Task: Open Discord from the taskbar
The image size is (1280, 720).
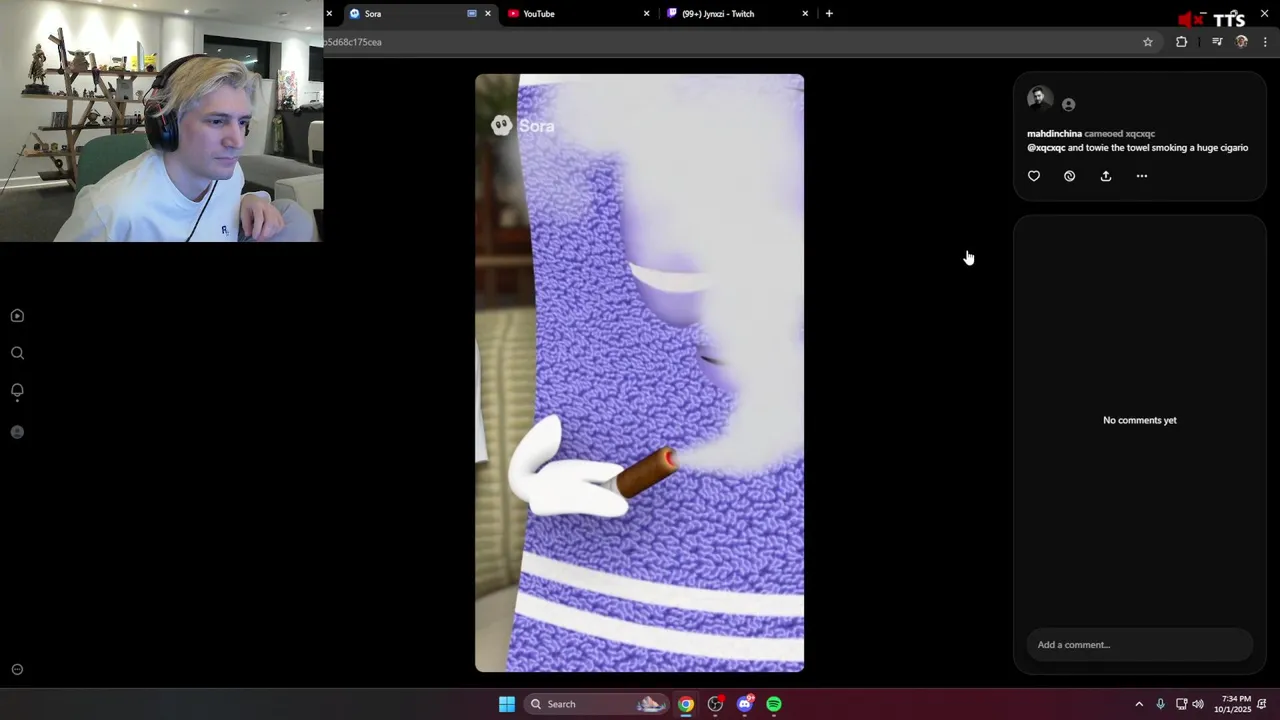Action: click(744, 704)
